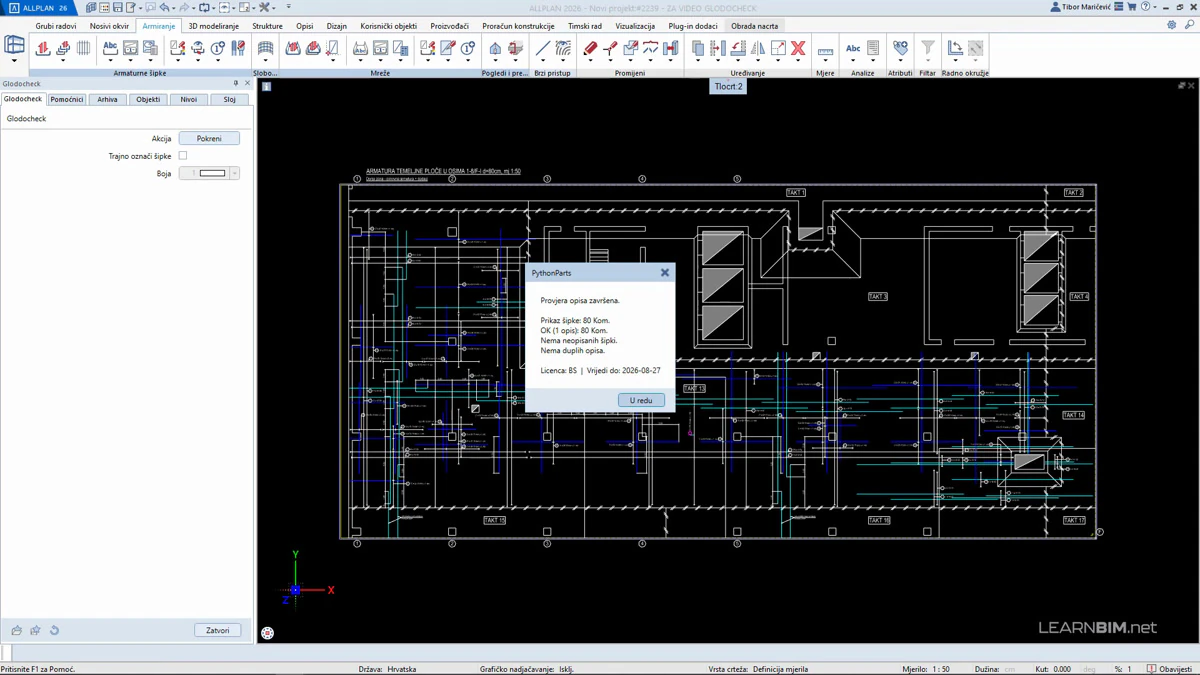This screenshot has width=1200, height=675.
Task: Expand dropdown under Abc Analize icon
Action: click(853, 61)
